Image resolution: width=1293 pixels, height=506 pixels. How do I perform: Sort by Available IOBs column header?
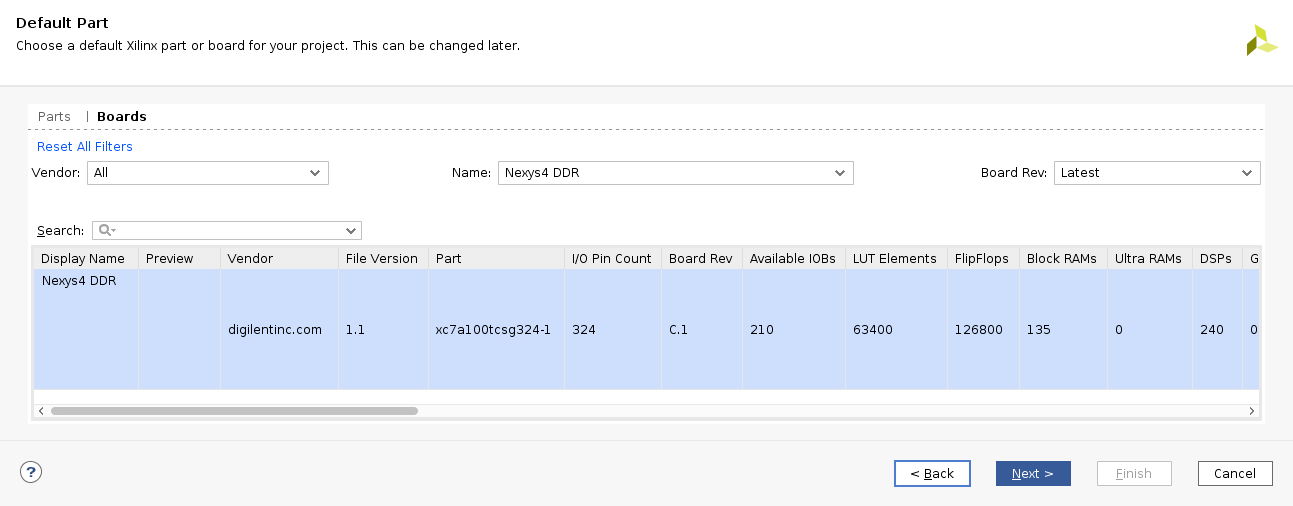click(x=794, y=258)
